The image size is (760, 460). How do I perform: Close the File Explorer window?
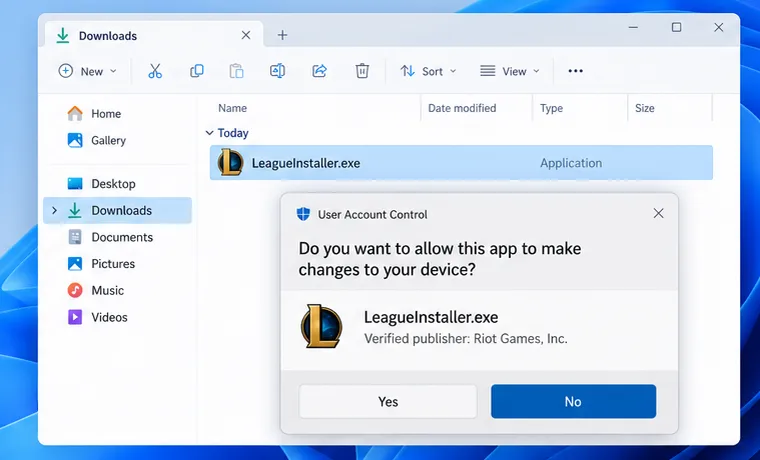(x=718, y=27)
